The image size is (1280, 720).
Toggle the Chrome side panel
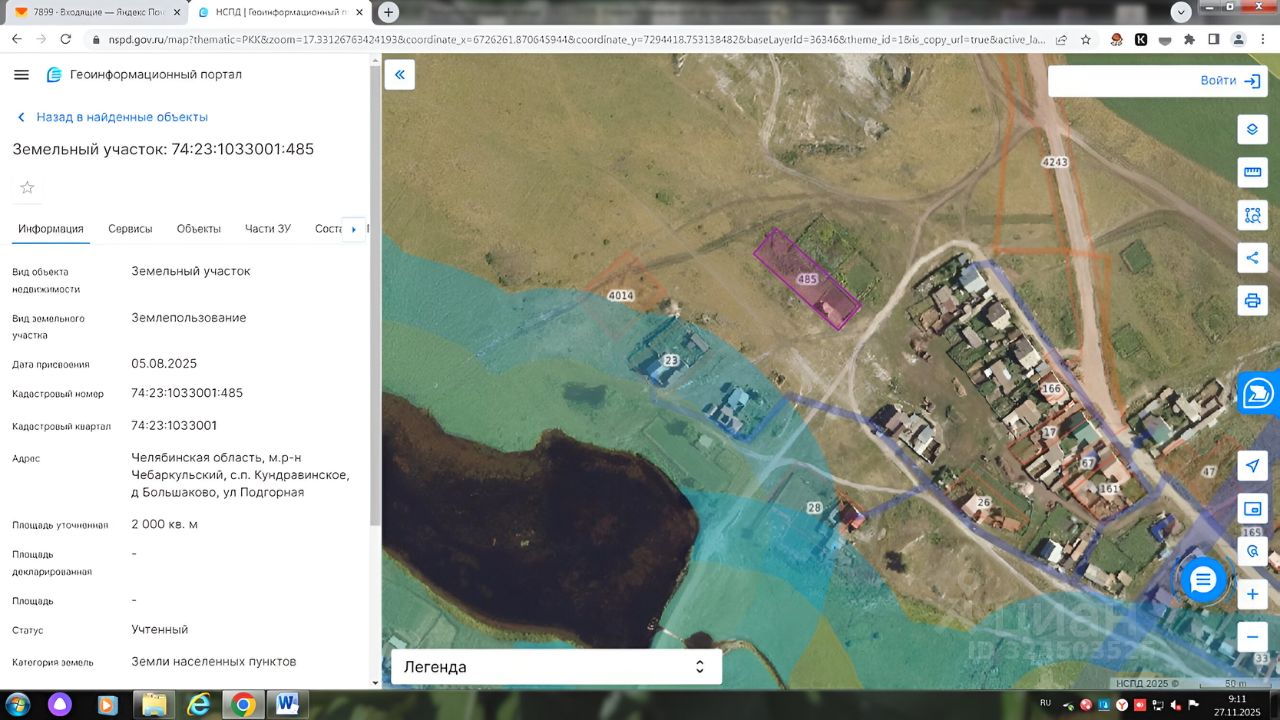point(1213,39)
